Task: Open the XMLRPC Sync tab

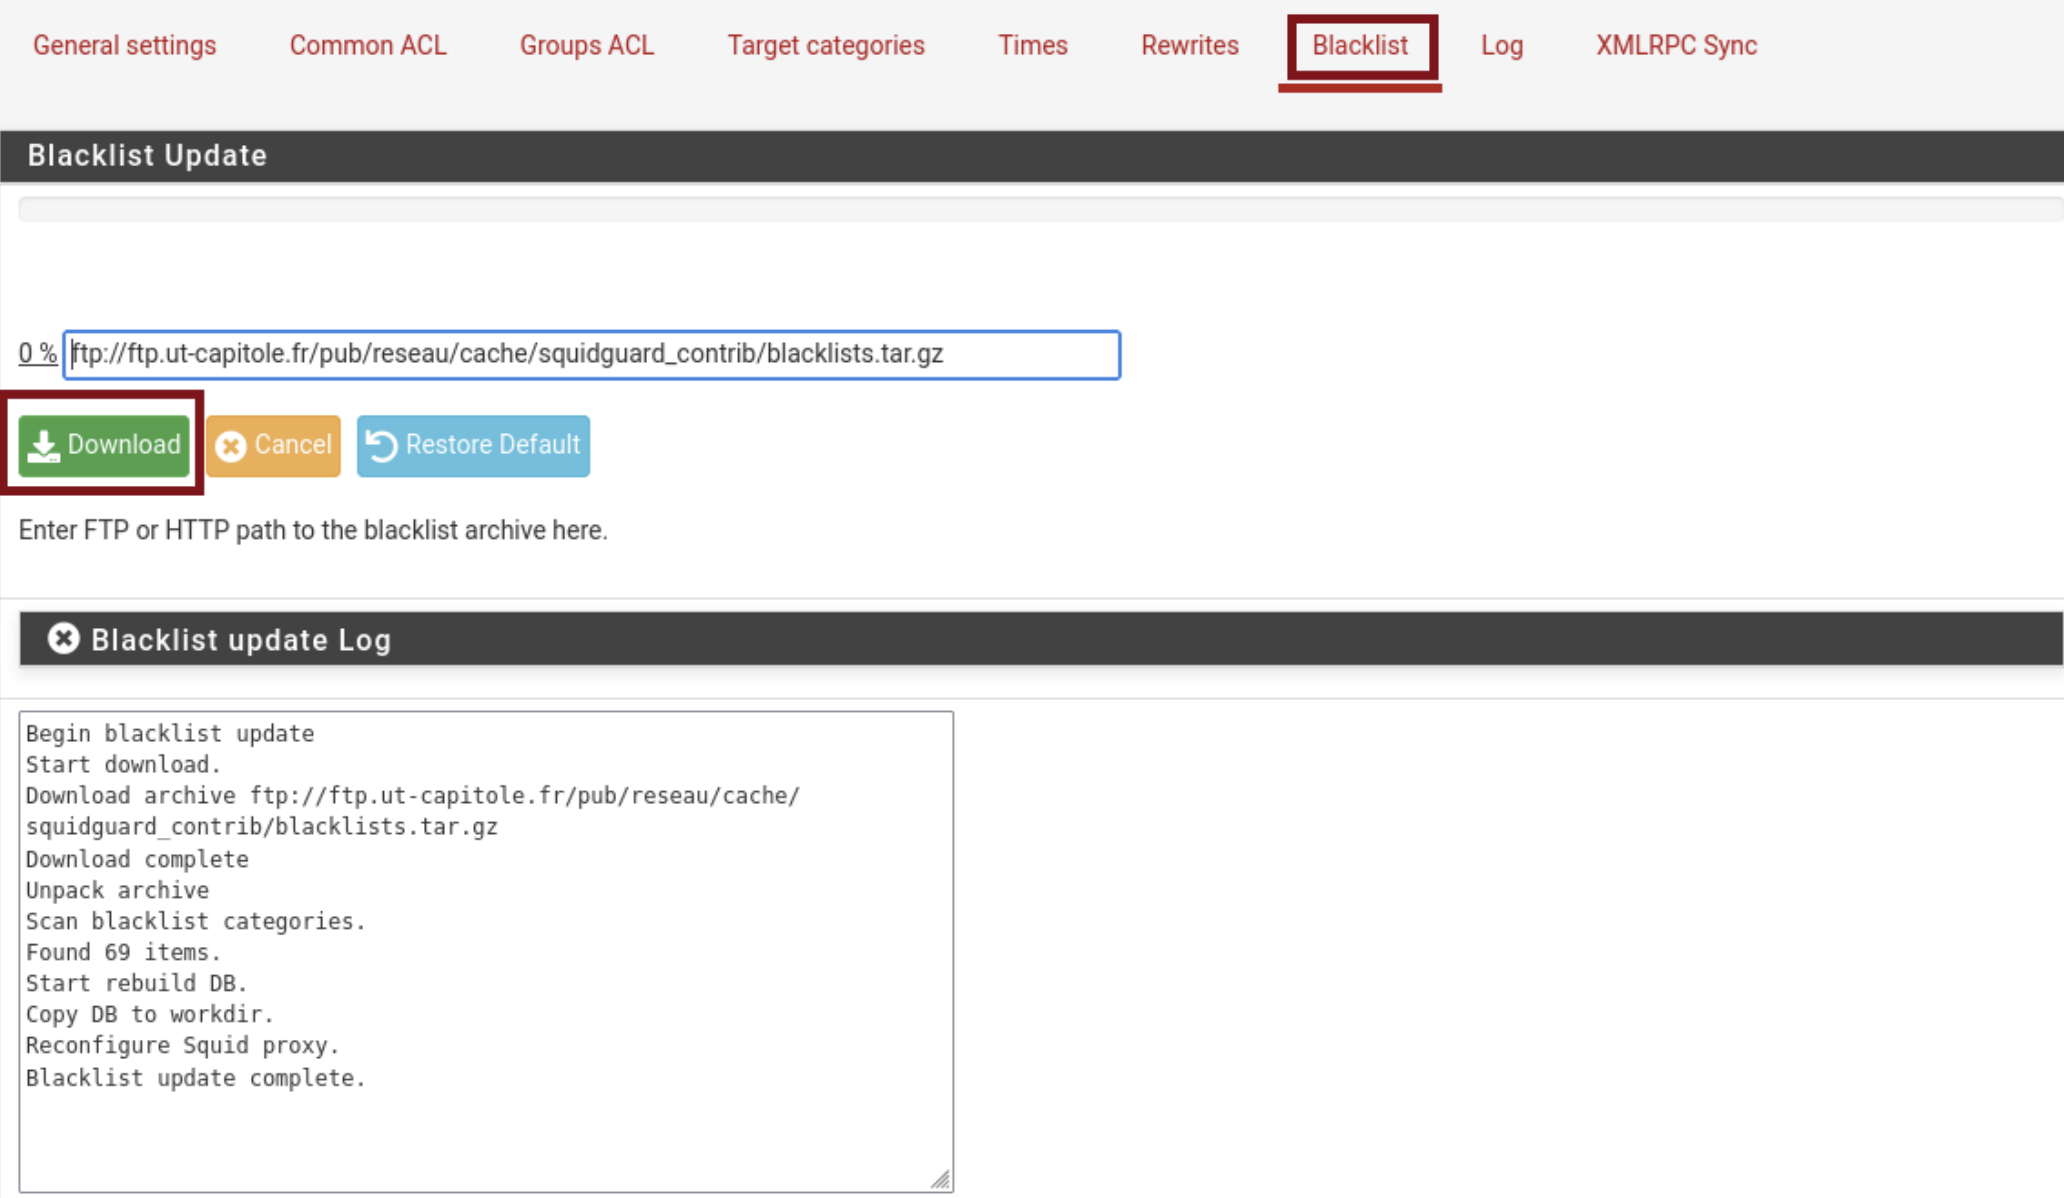Action: point(1676,45)
